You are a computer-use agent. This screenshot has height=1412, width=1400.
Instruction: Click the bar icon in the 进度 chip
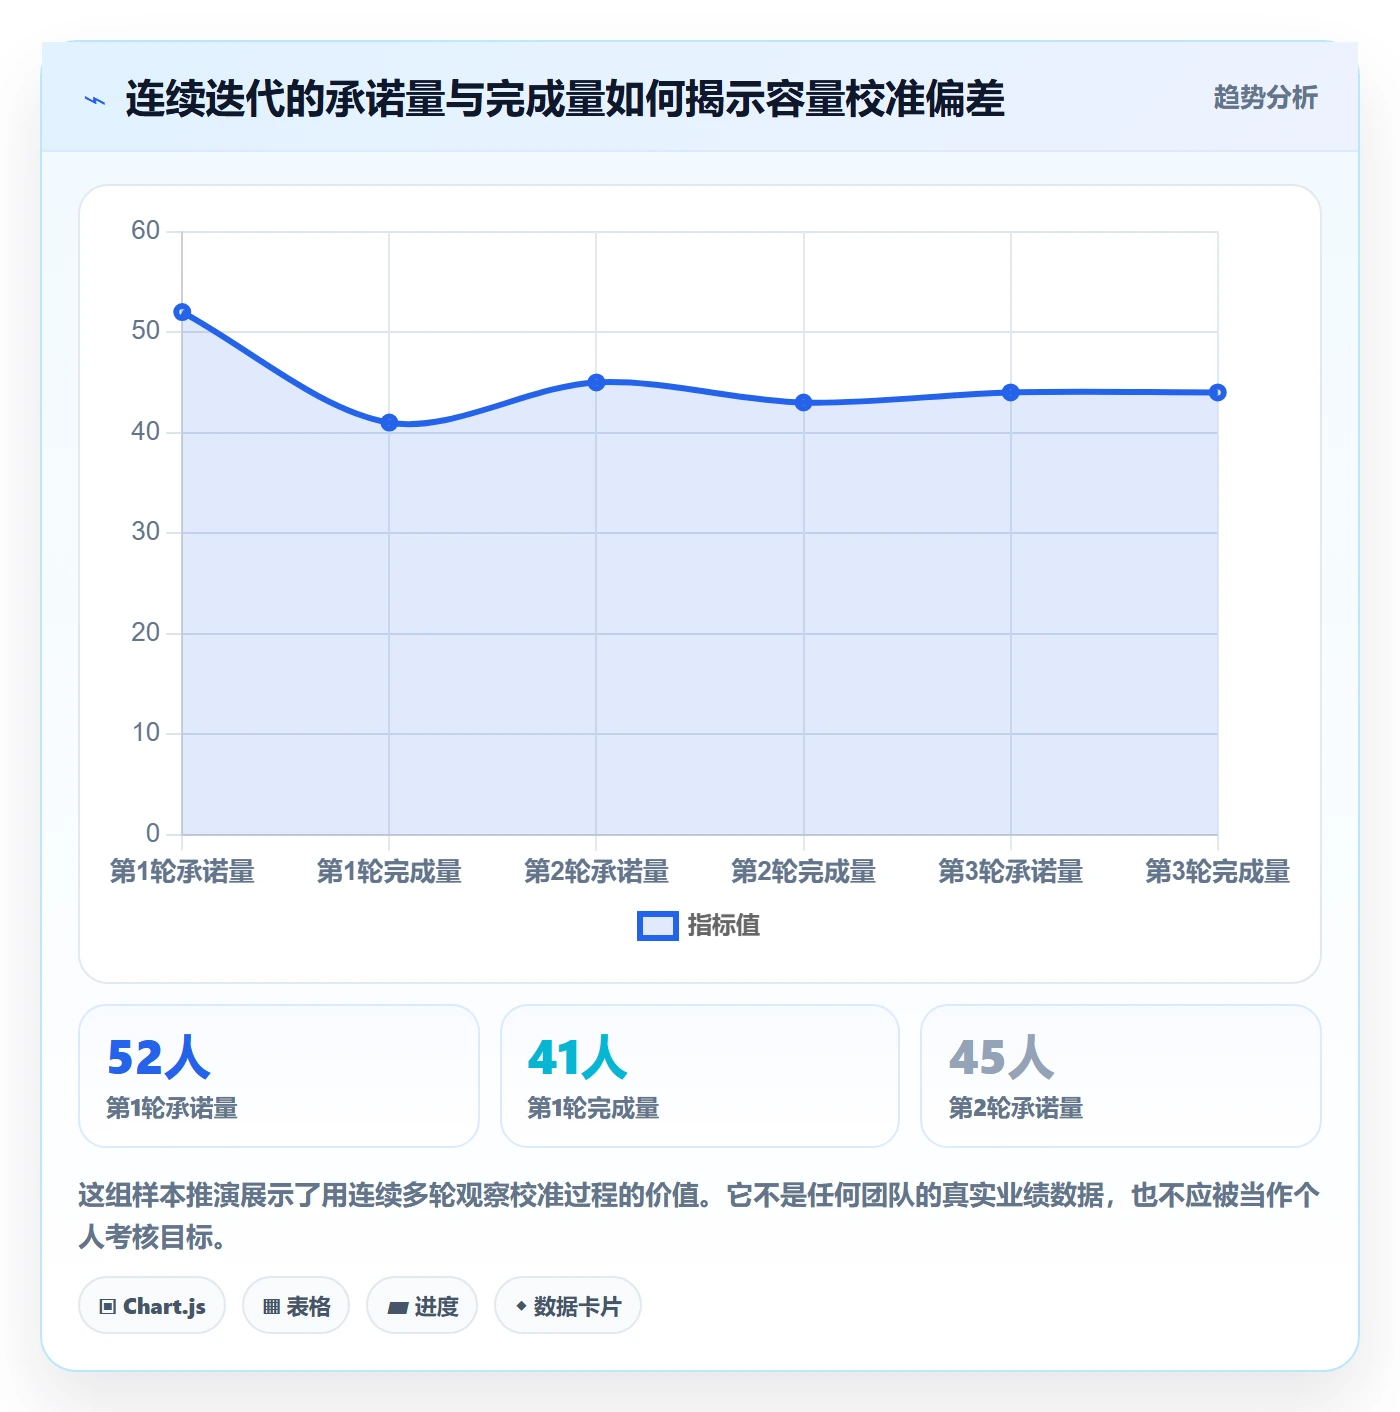click(x=397, y=1307)
